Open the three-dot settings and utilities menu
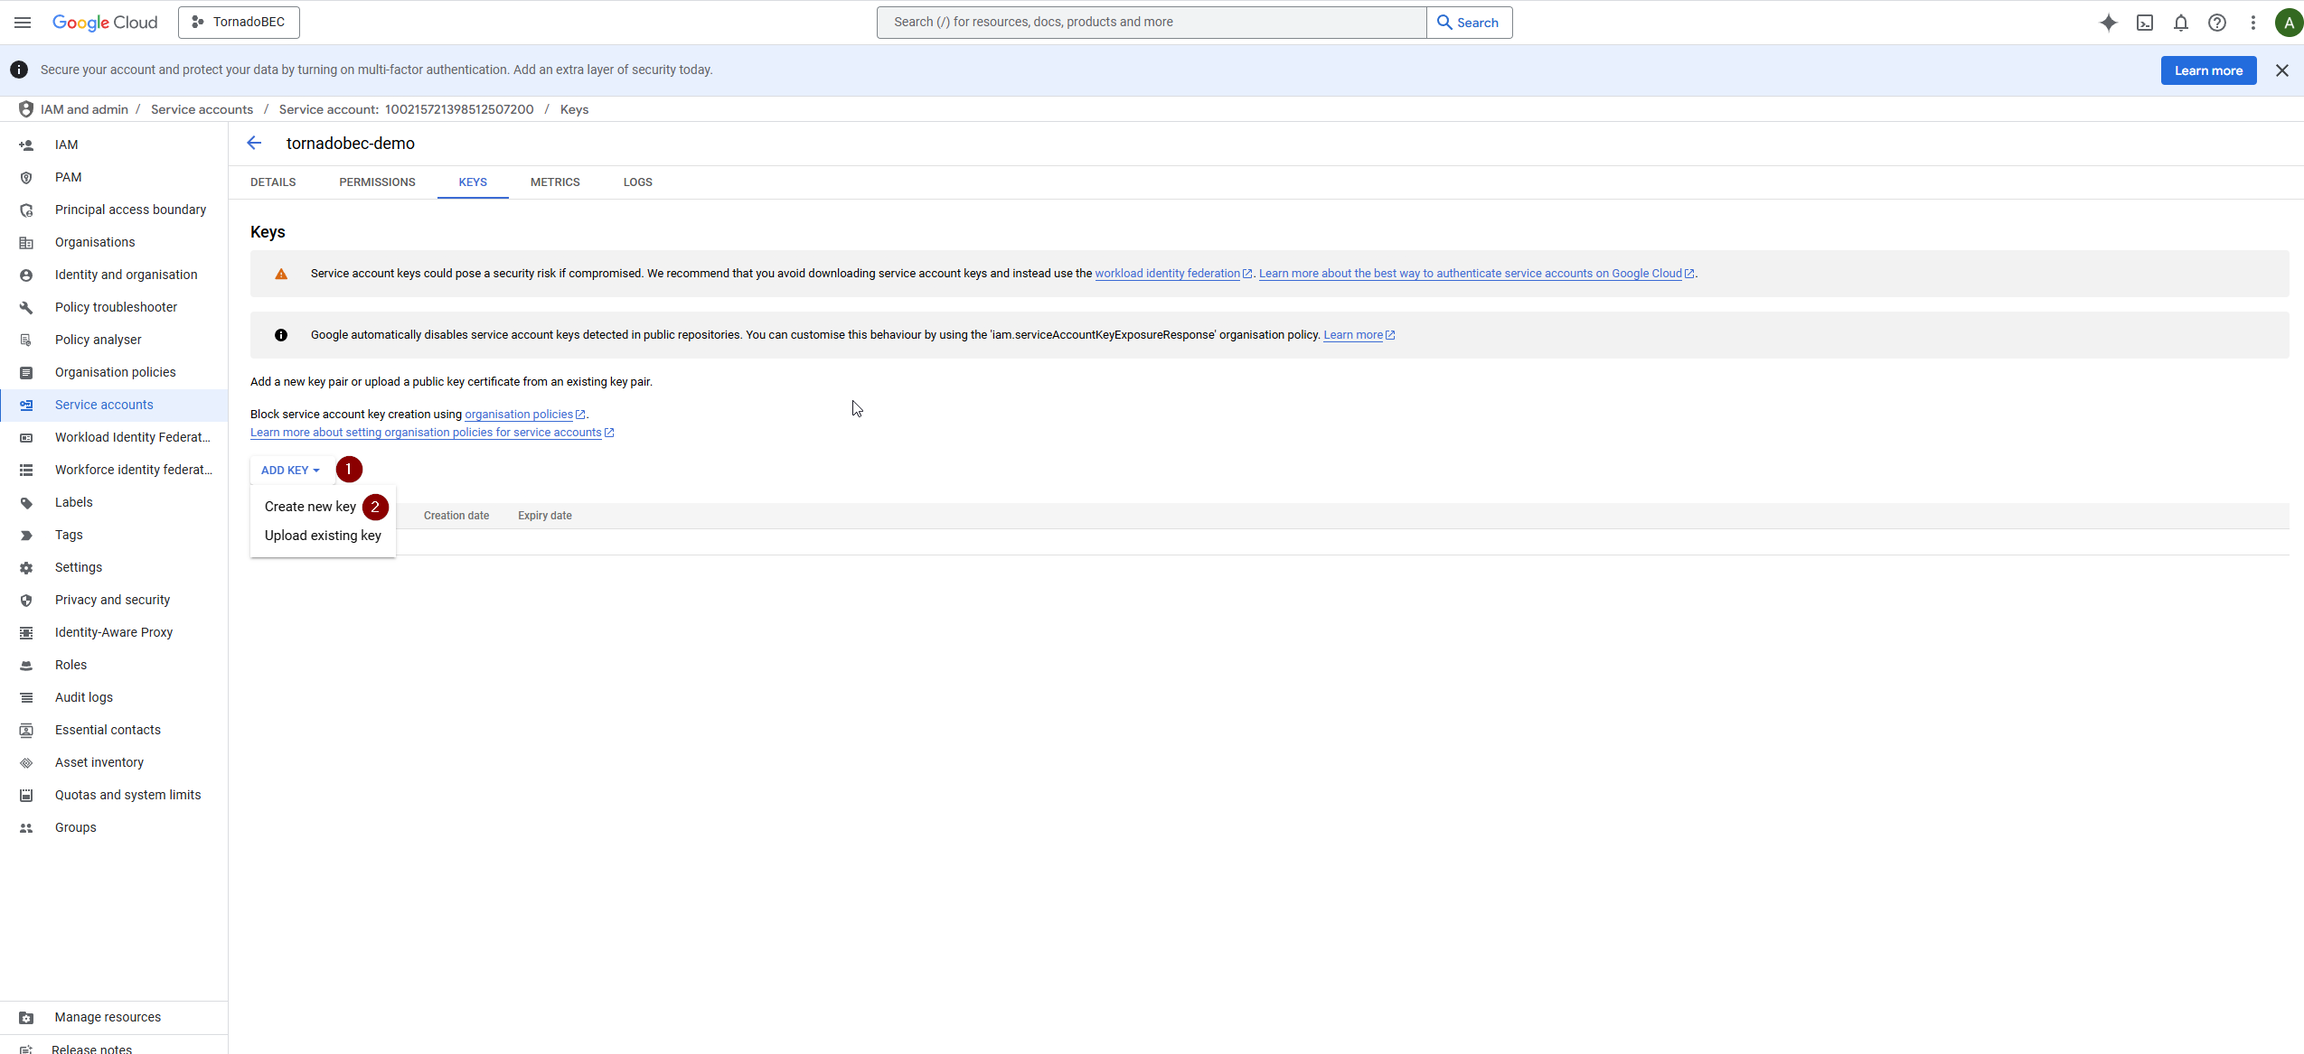The width and height of the screenshot is (2304, 1054). (2252, 22)
